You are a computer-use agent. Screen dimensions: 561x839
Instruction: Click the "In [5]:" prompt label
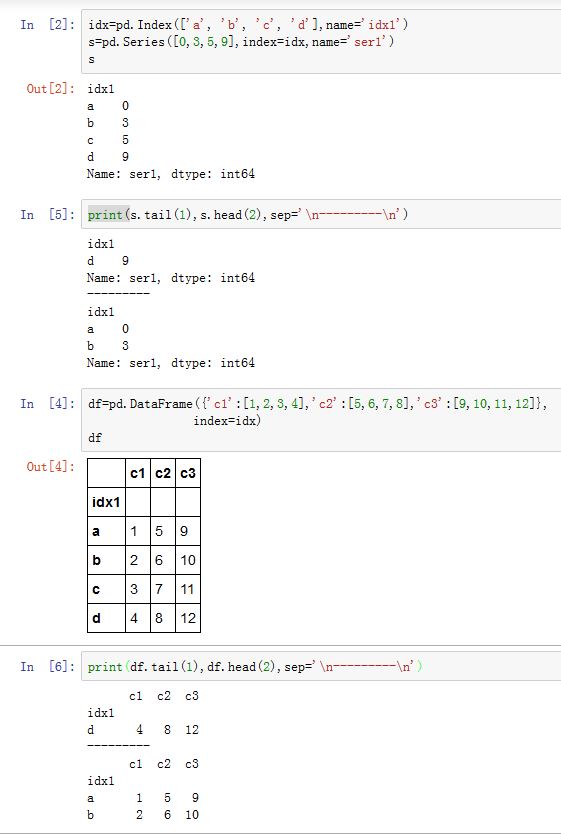click(48, 215)
